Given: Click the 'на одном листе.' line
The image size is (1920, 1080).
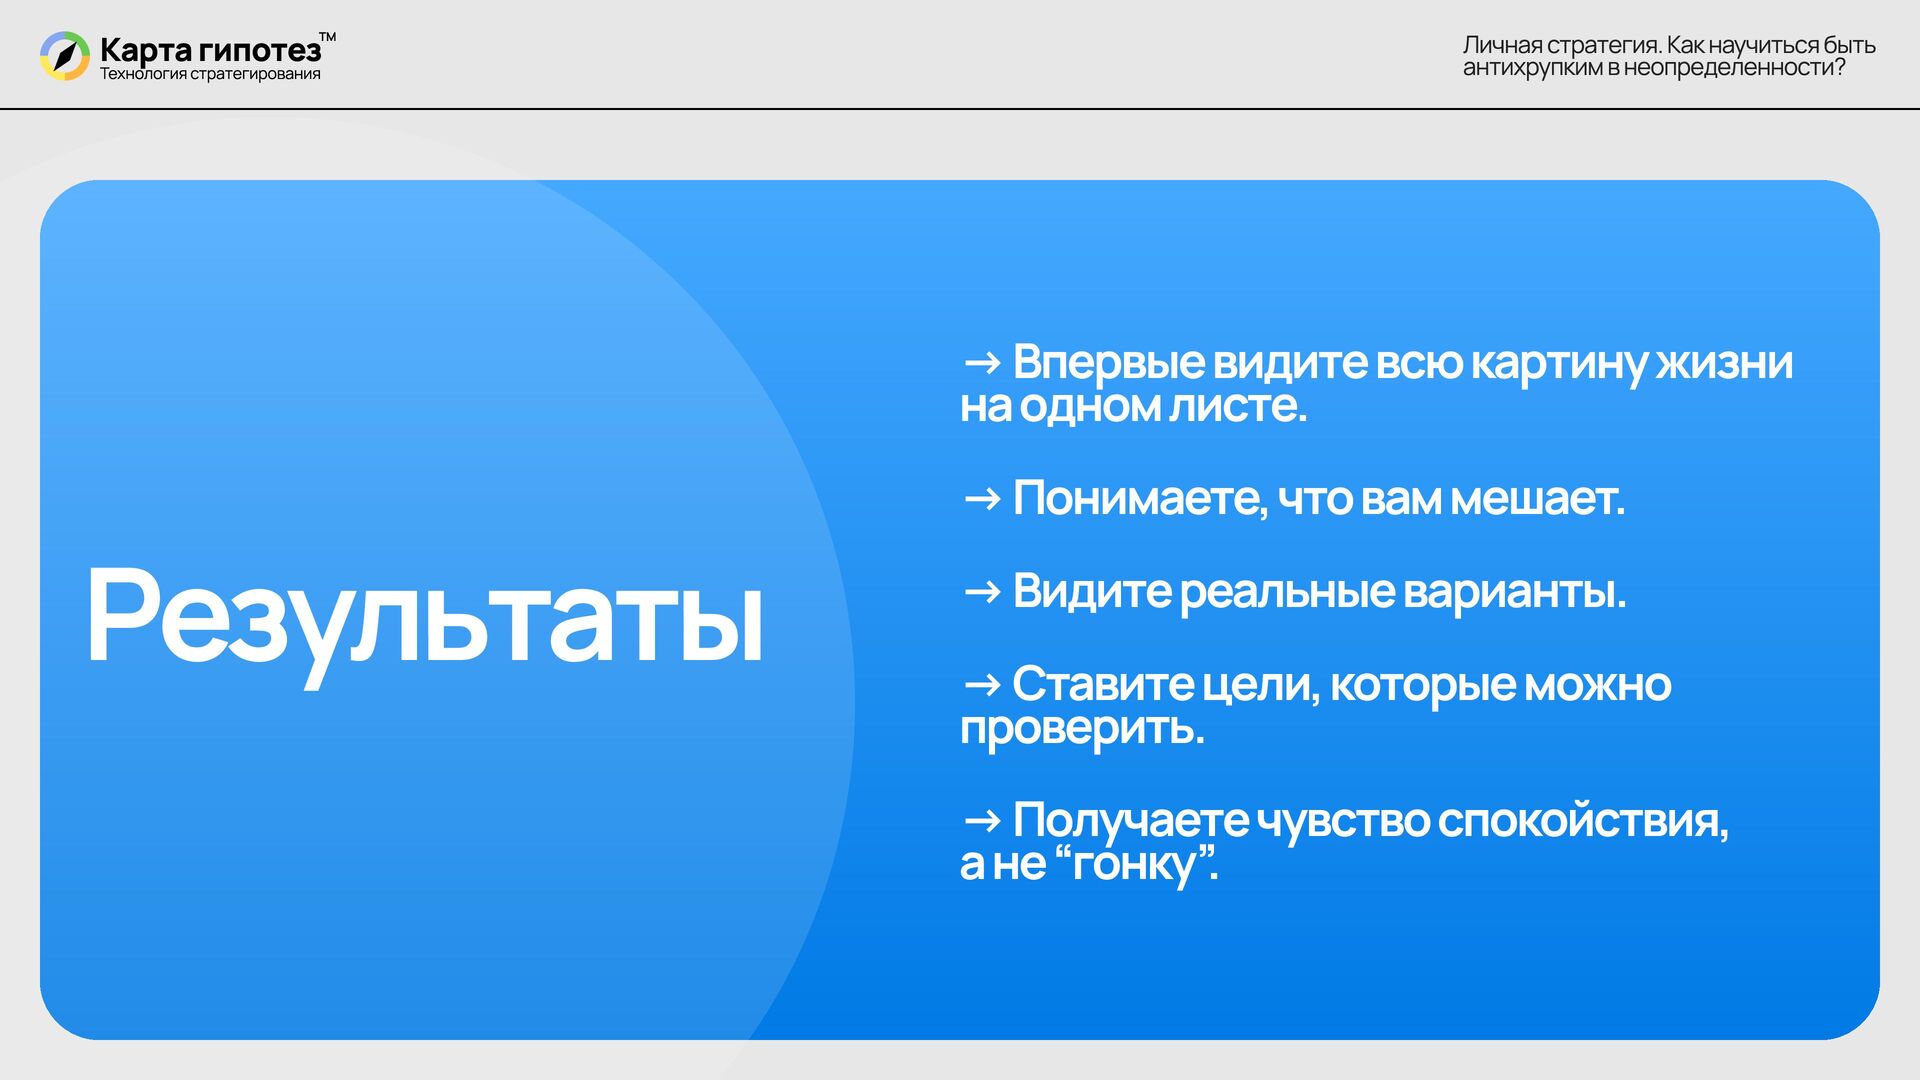Looking at the screenshot, I should (1133, 406).
